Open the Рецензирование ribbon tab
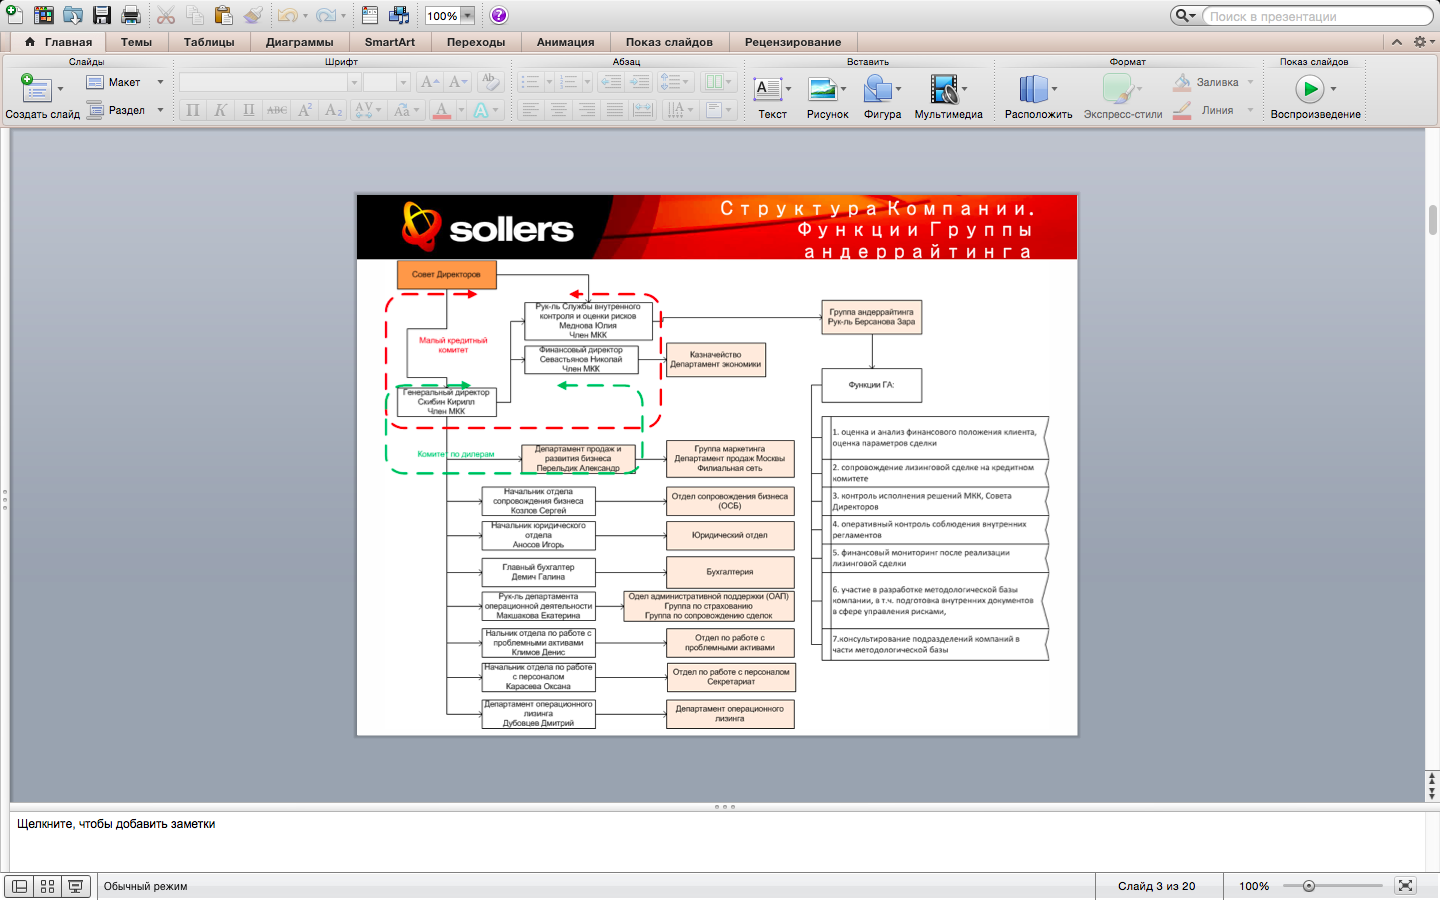 click(793, 42)
